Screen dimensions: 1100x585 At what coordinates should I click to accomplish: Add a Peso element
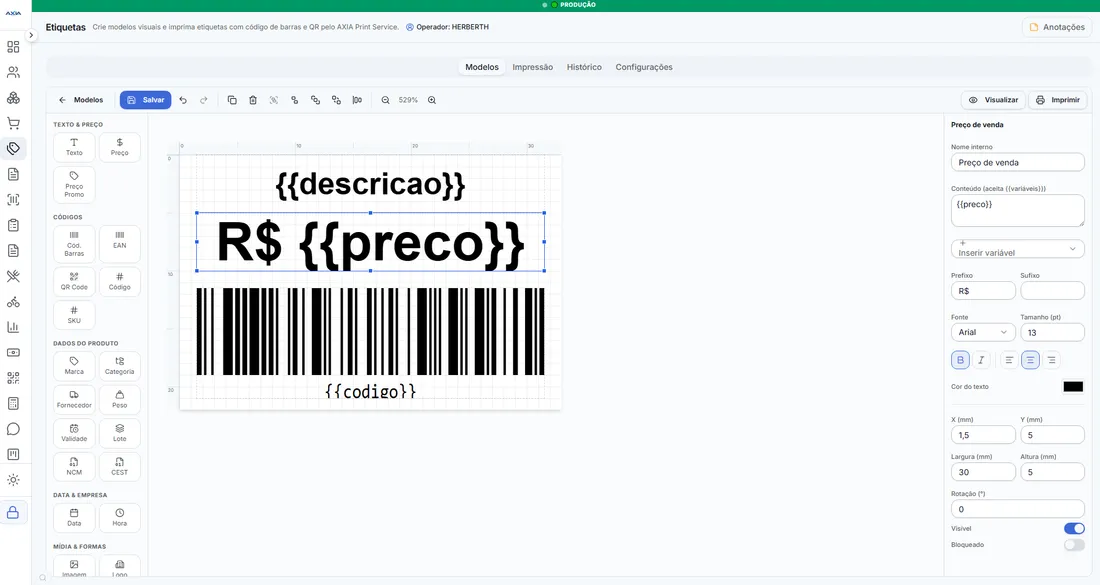click(120, 400)
